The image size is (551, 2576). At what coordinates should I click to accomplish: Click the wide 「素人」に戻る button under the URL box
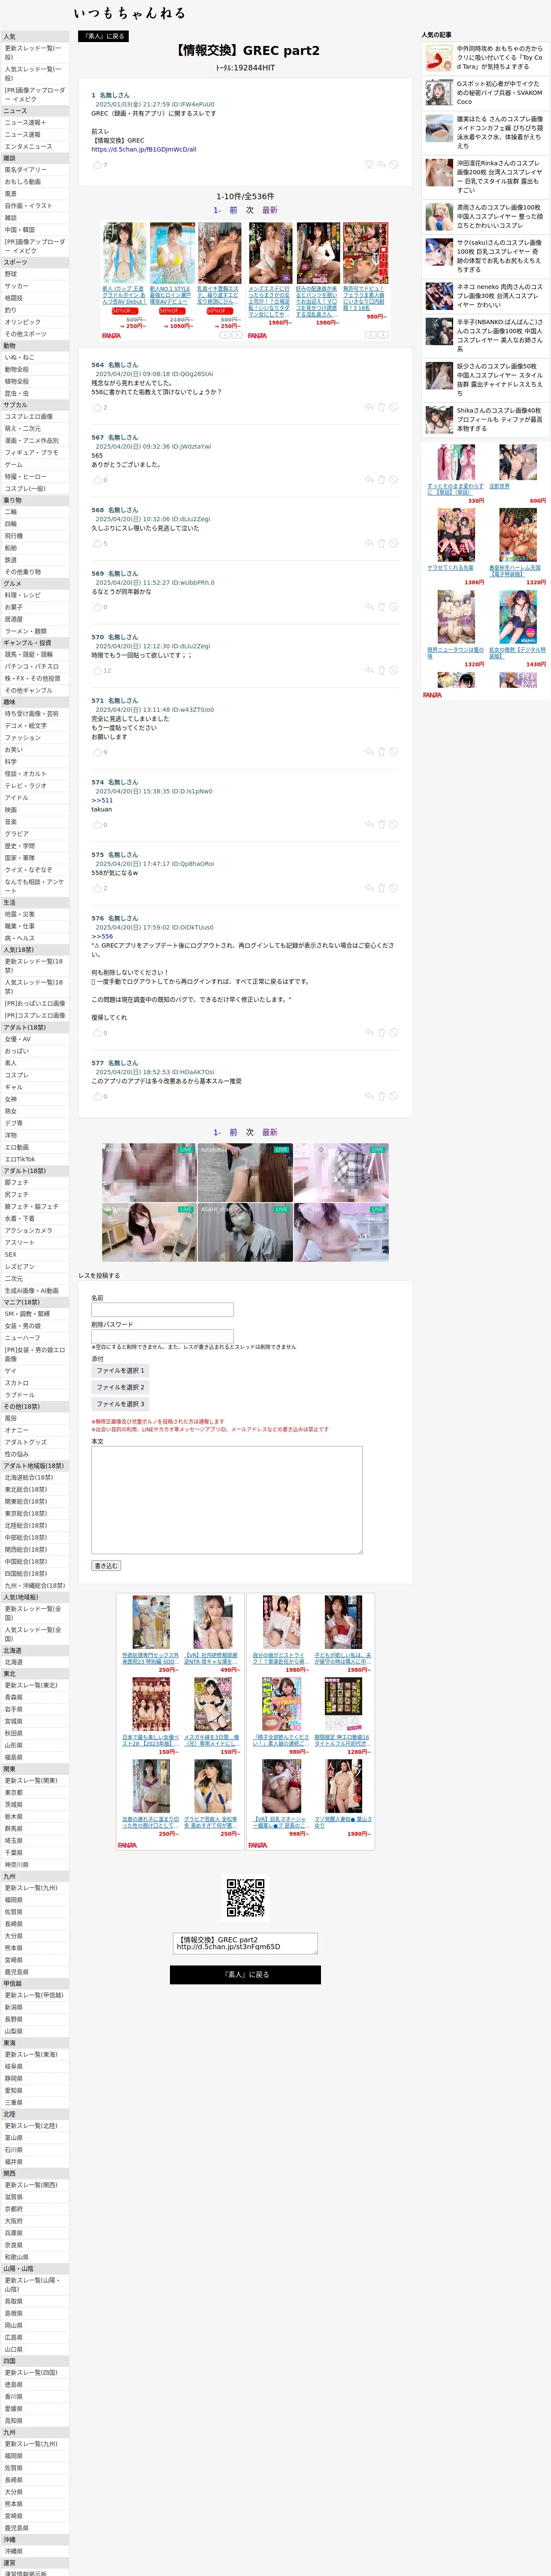coord(245,1974)
